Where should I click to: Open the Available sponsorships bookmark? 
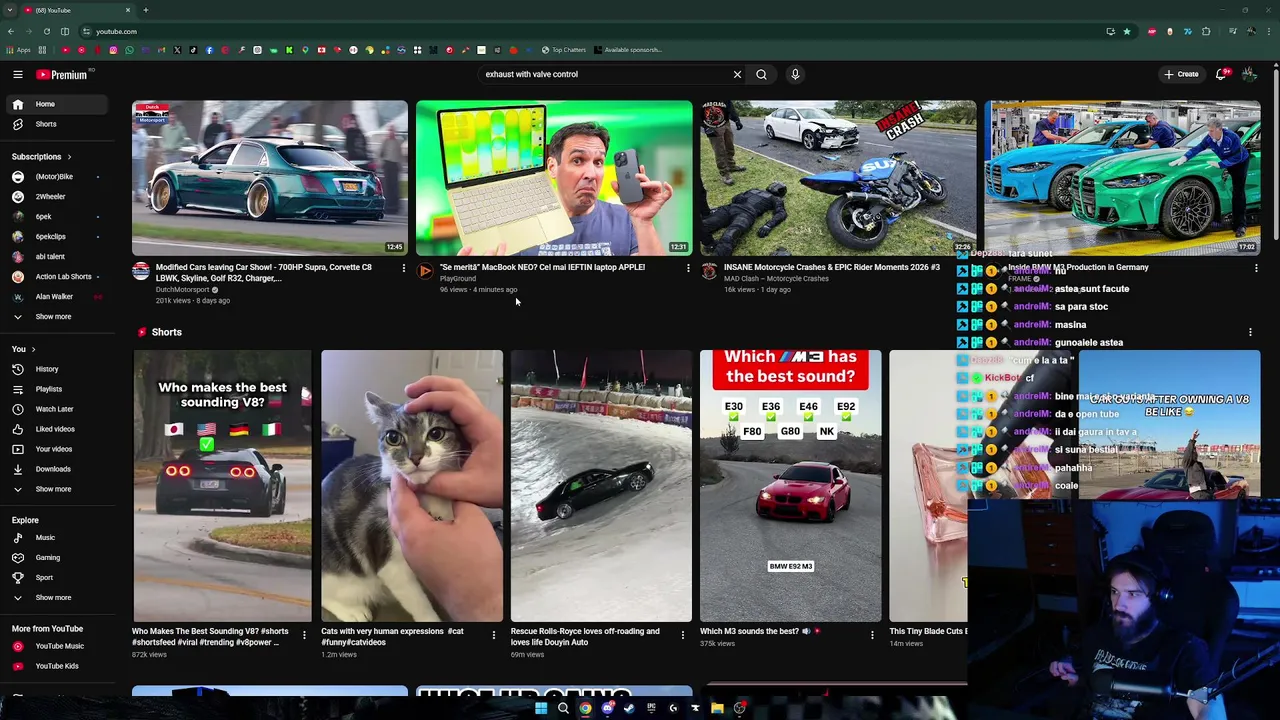[627, 50]
